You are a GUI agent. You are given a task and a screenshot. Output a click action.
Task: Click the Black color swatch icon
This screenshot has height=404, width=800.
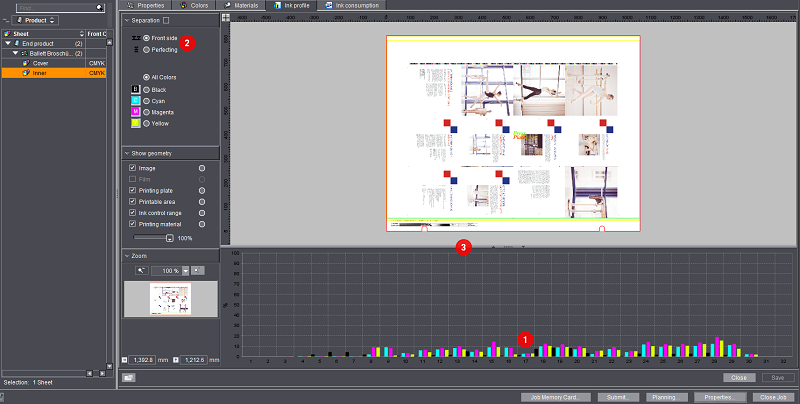(x=135, y=89)
